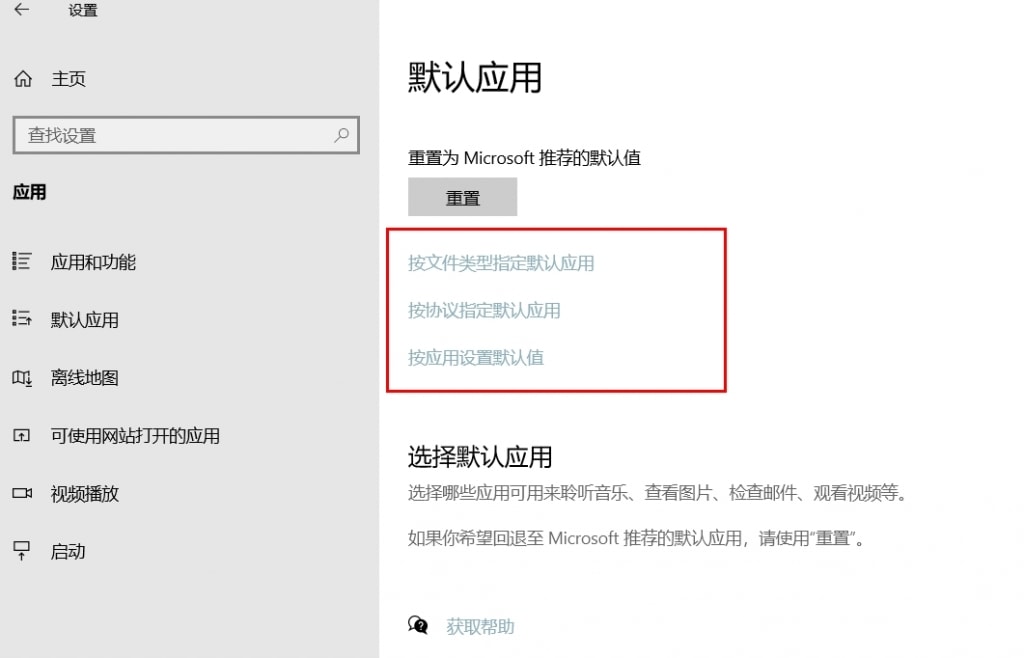This screenshot has width=1024, height=658.
Task: Click the 主页 home icon
Action: click(x=23, y=79)
